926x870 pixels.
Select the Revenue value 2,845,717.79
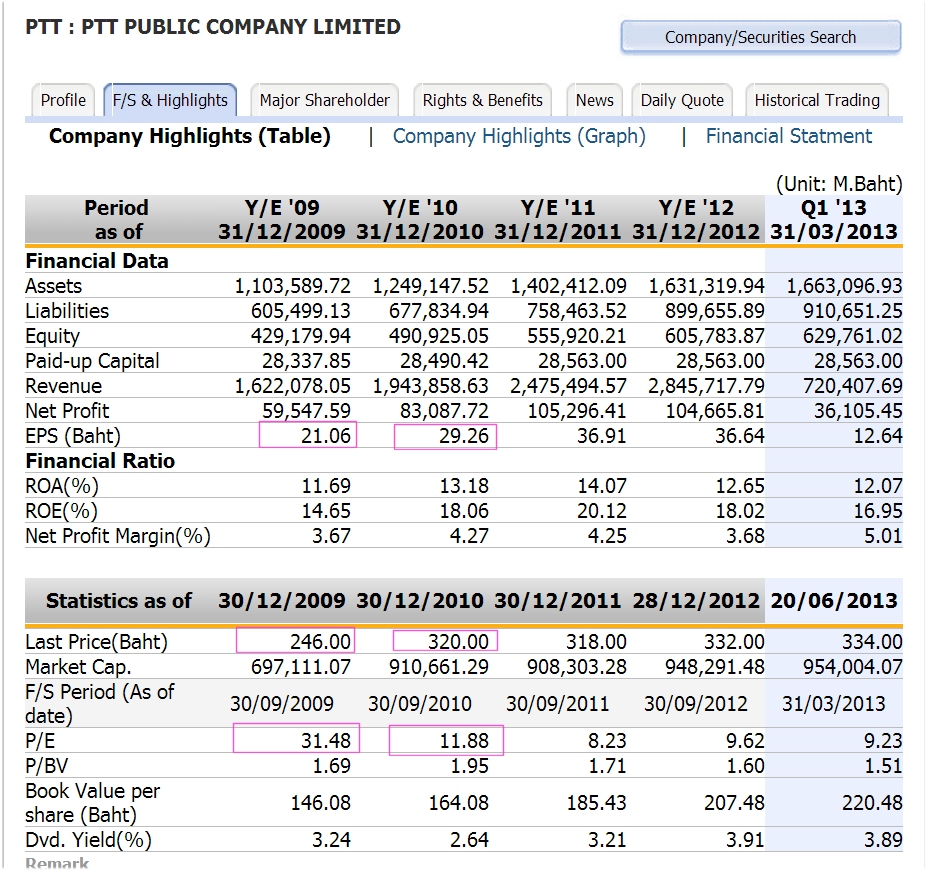[706, 386]
